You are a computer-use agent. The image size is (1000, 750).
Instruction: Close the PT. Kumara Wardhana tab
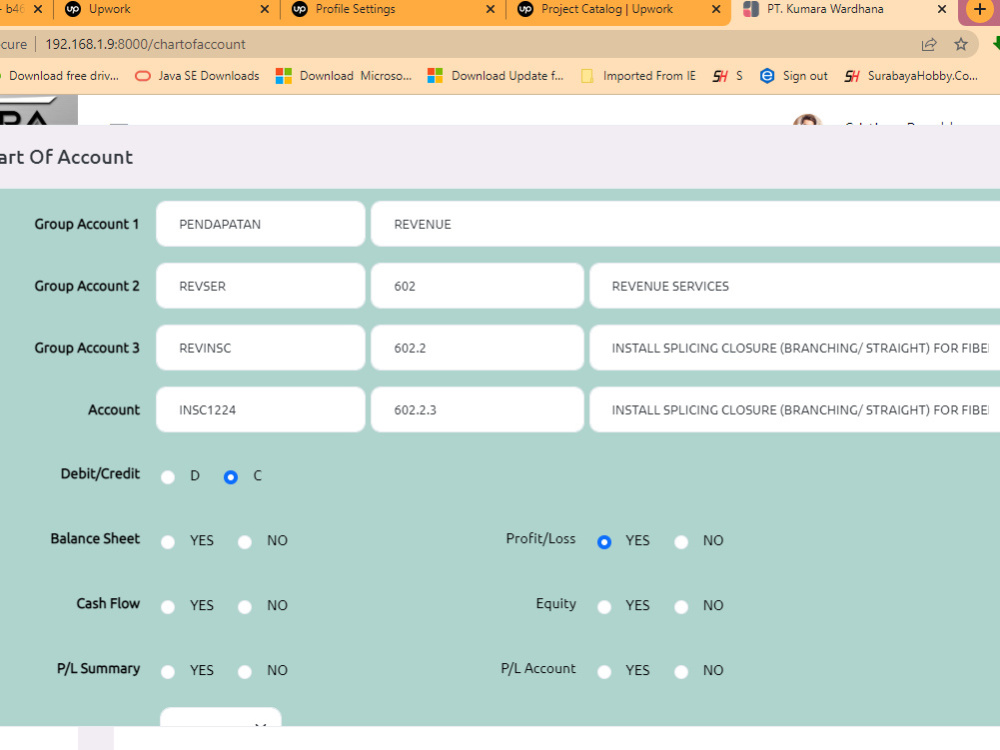click(941, 10)
